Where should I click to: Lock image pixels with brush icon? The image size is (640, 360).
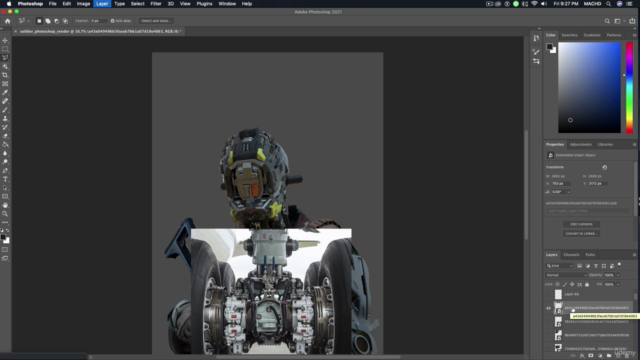(x=565, y=284)
